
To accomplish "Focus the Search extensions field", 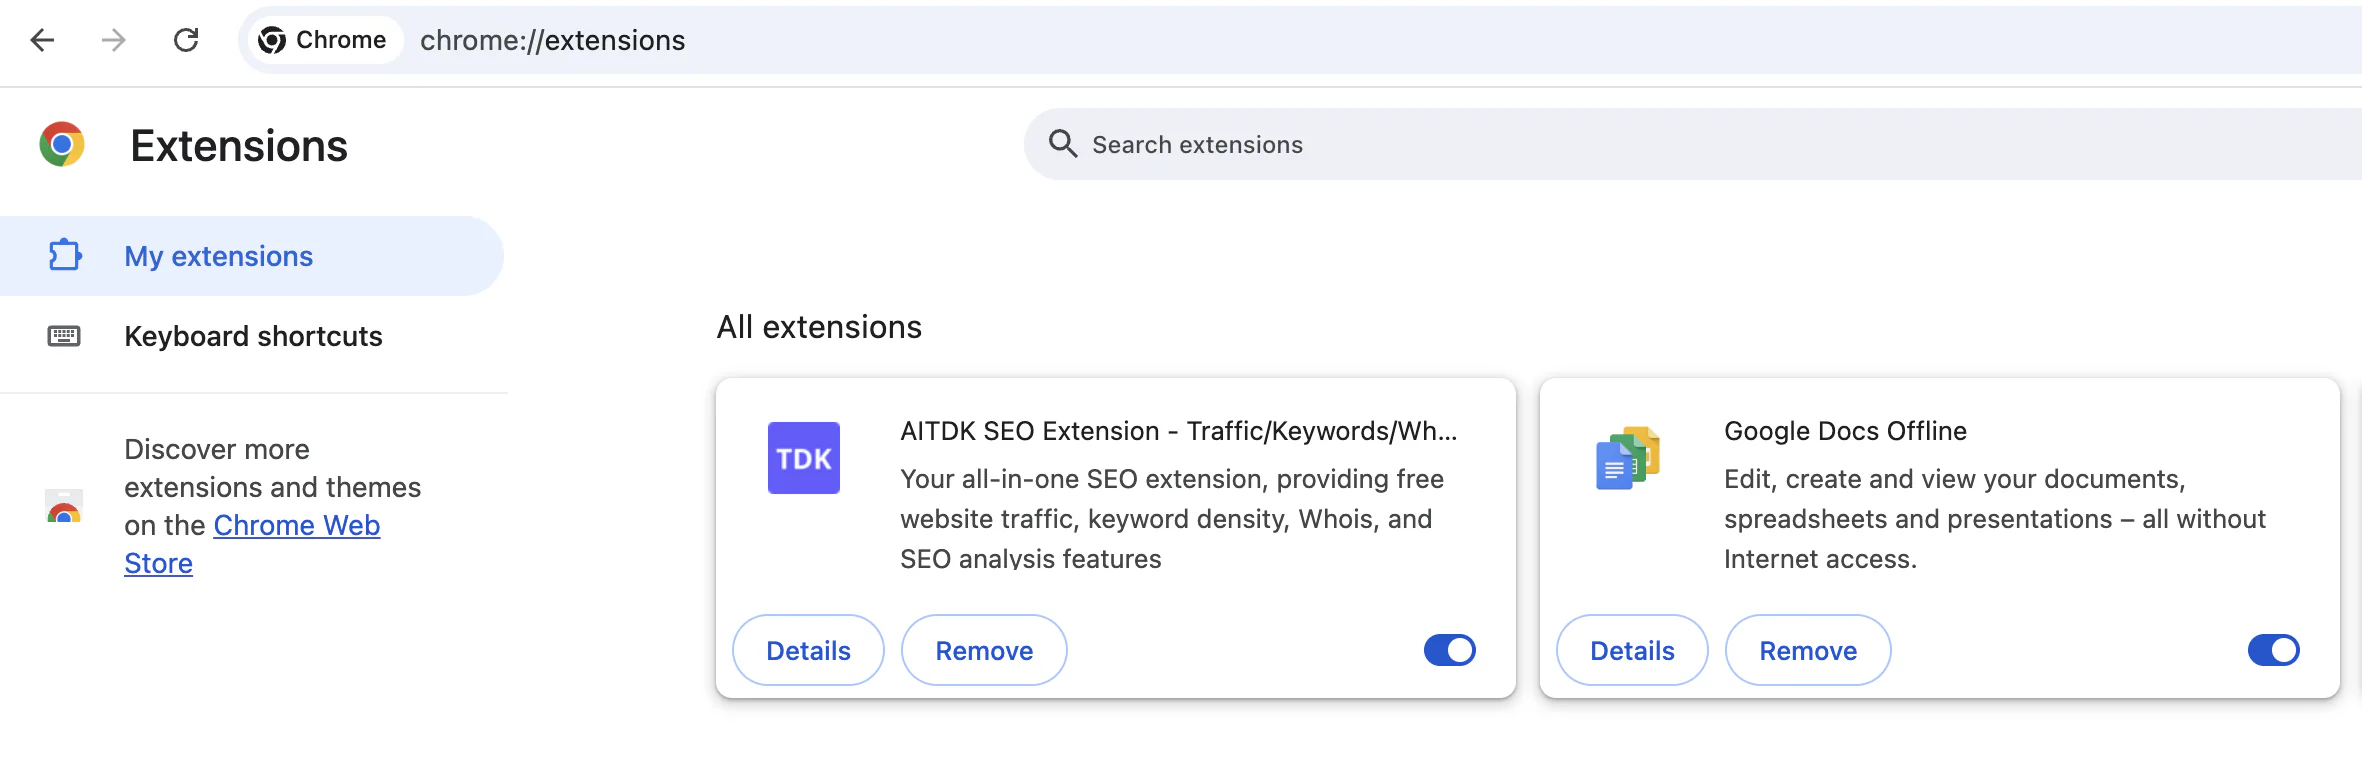I will pos(1692,144).
